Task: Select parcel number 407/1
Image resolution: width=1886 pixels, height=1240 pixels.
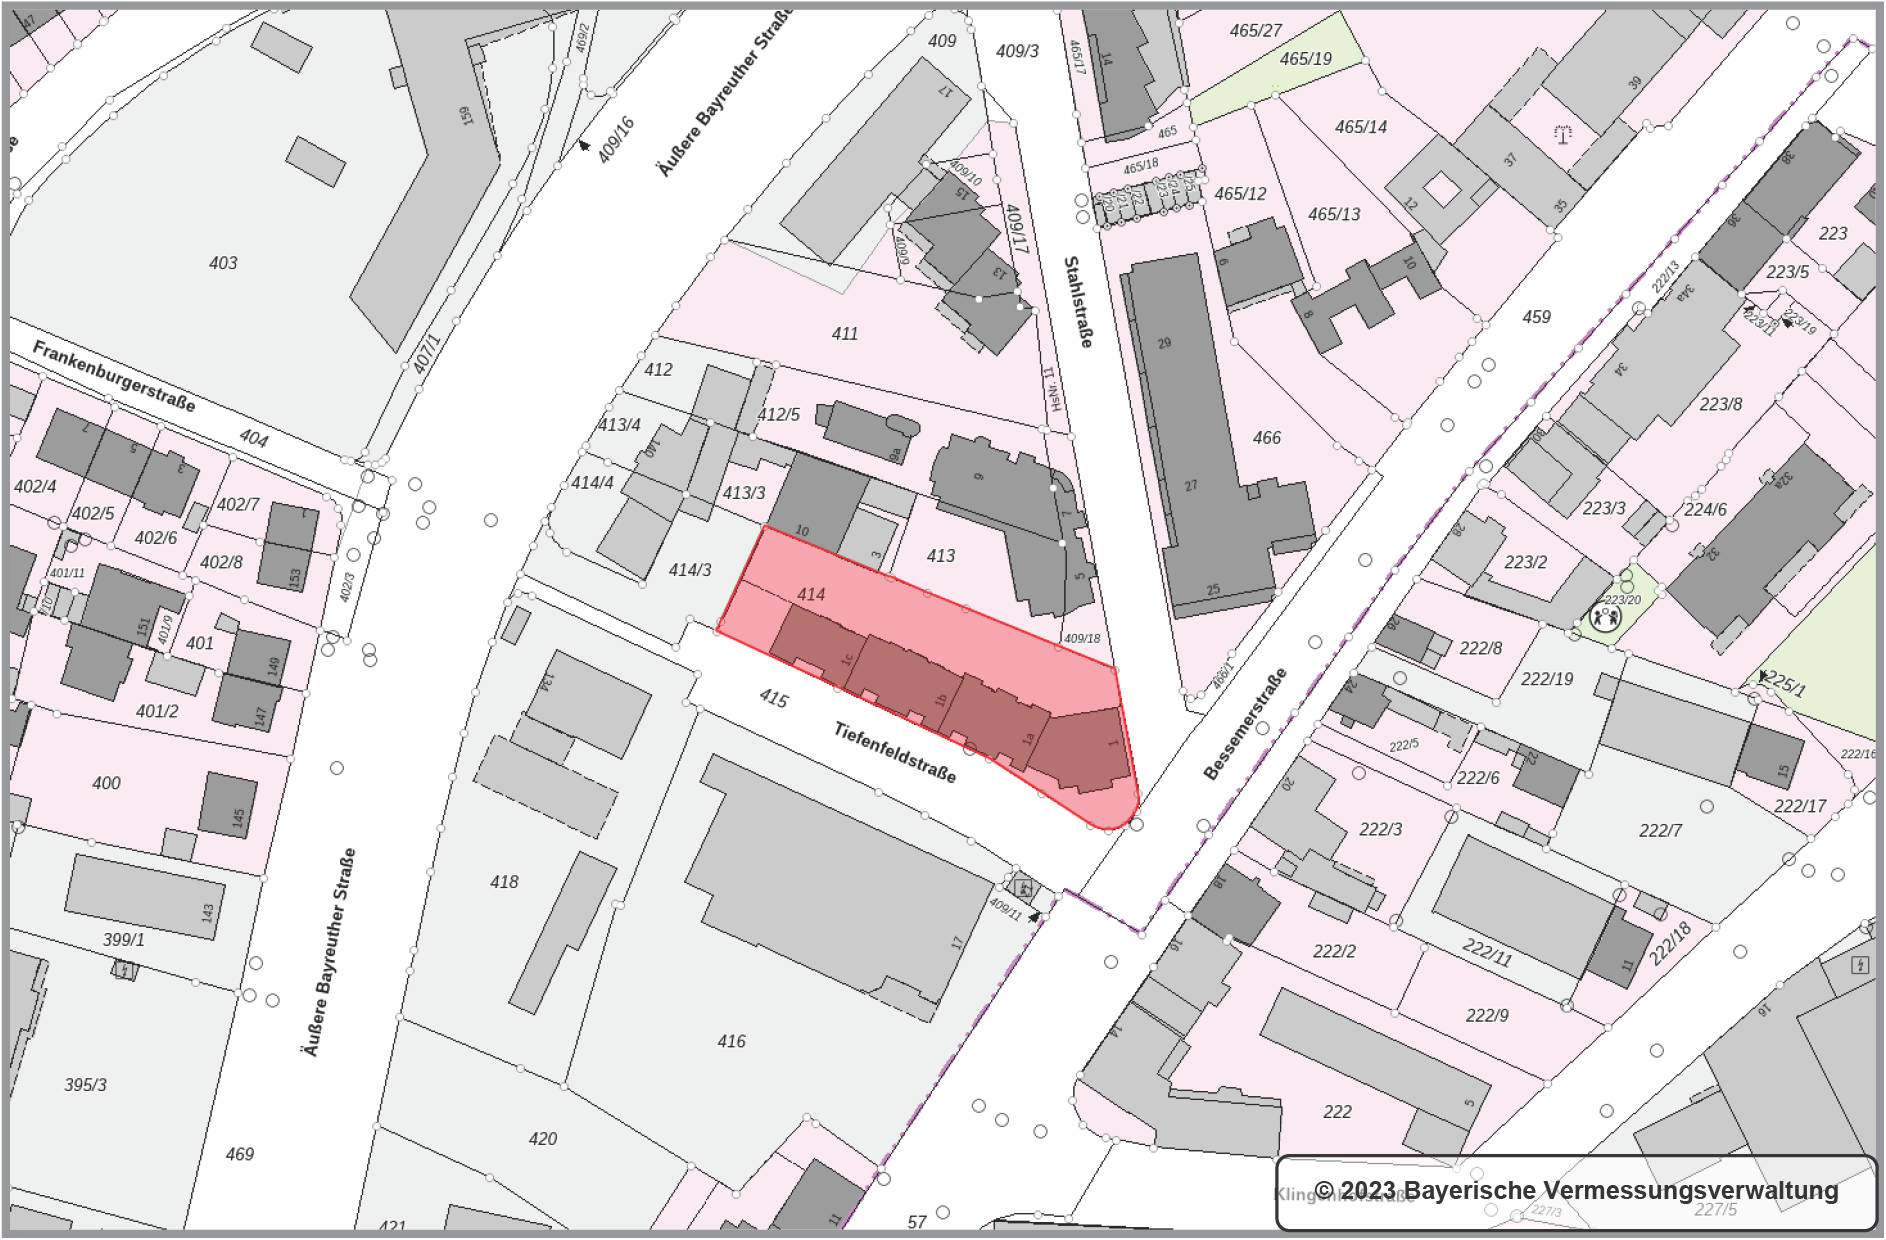Action: click(x=427, y=354)
